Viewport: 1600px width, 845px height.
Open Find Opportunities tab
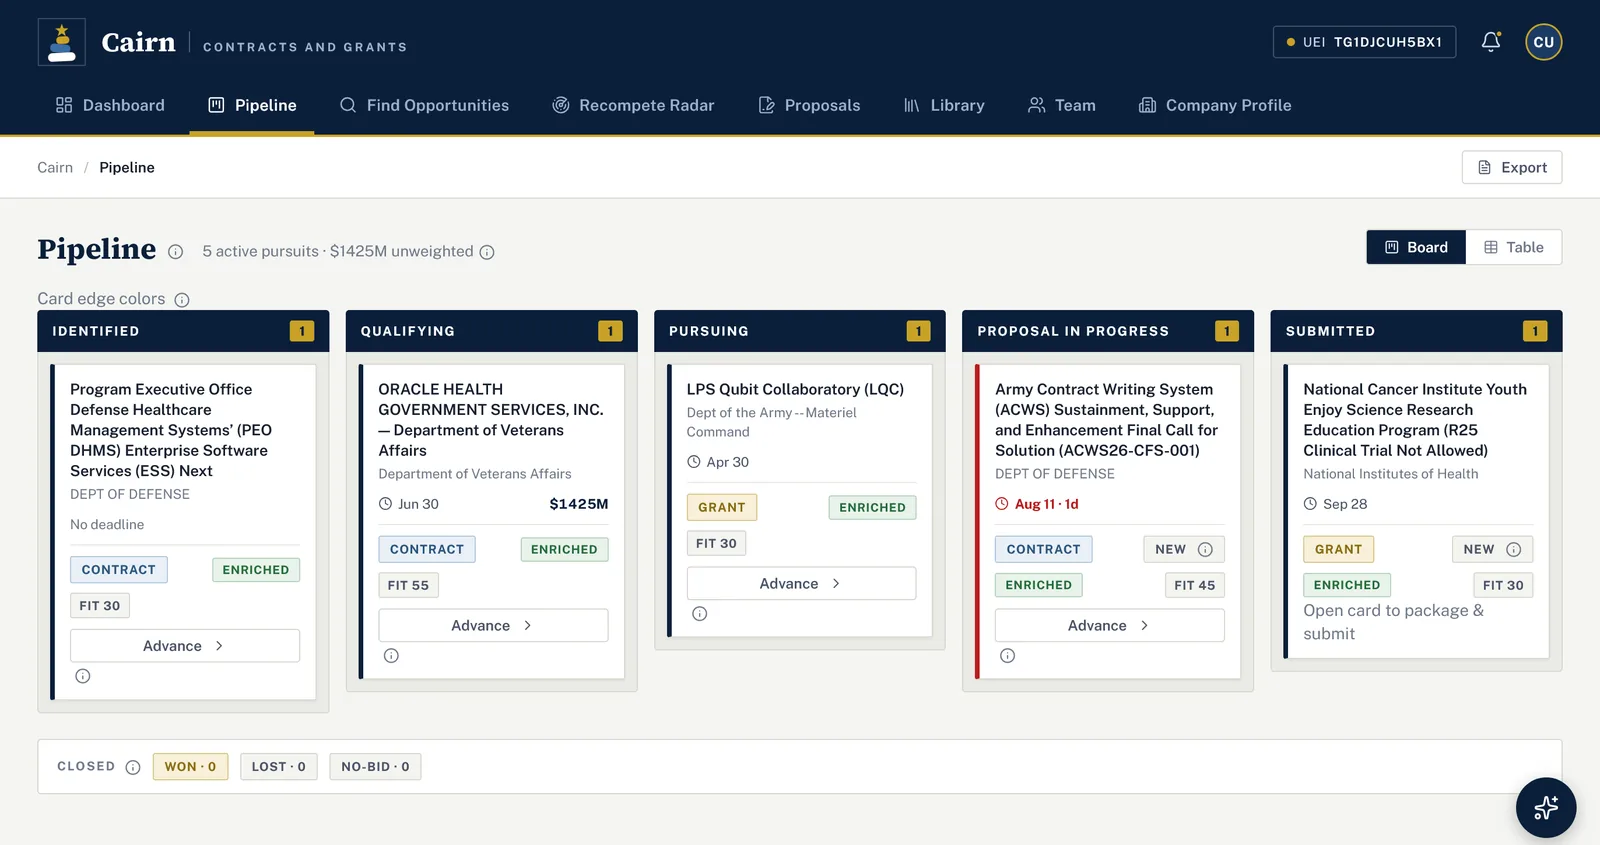point(424,105)
